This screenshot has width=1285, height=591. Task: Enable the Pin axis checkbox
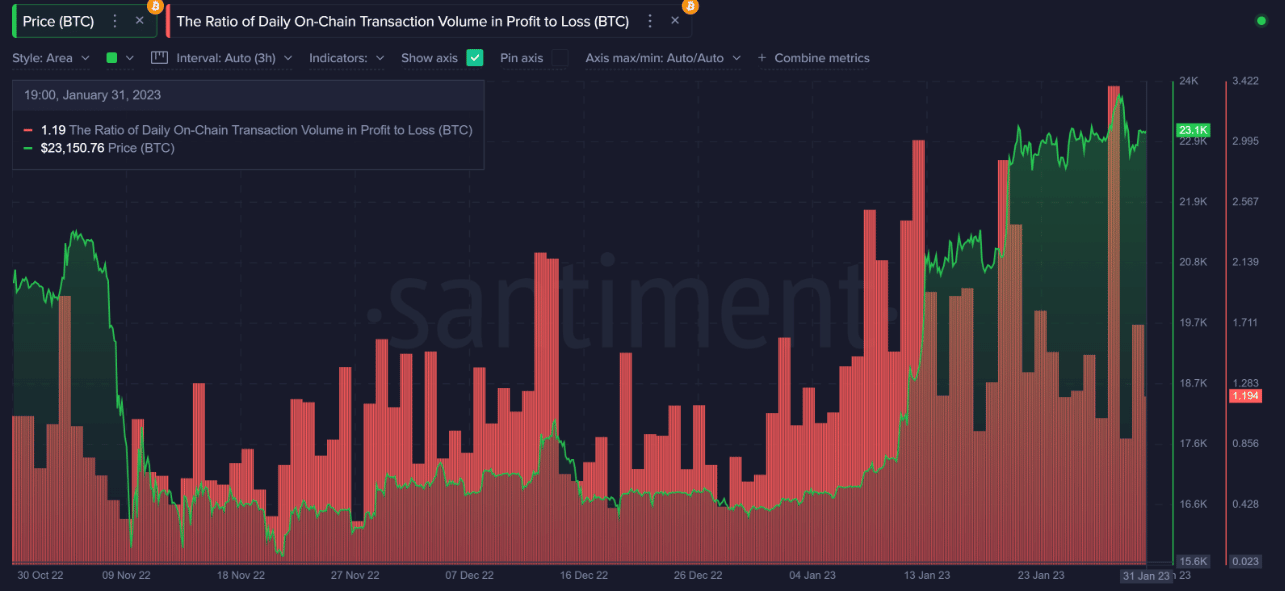click(x=560, y=58)
